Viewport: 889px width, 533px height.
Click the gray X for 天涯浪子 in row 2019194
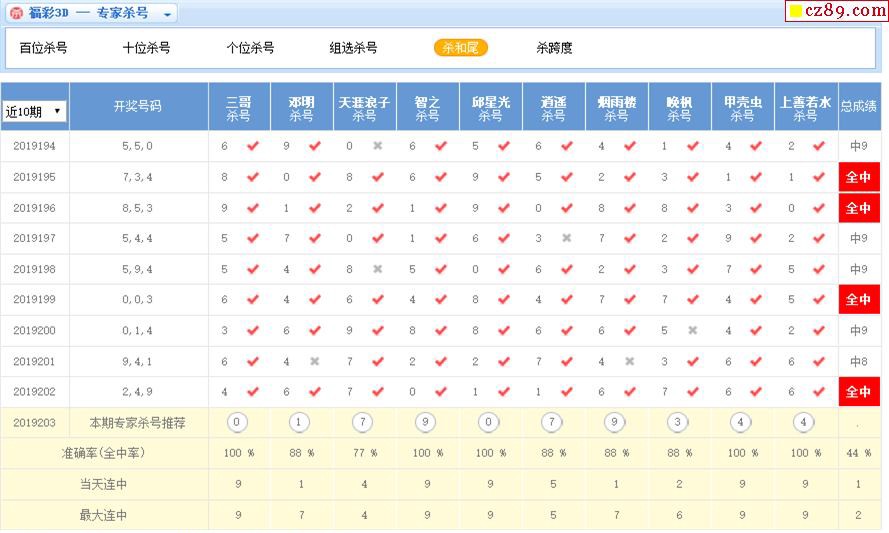point(377,146)
